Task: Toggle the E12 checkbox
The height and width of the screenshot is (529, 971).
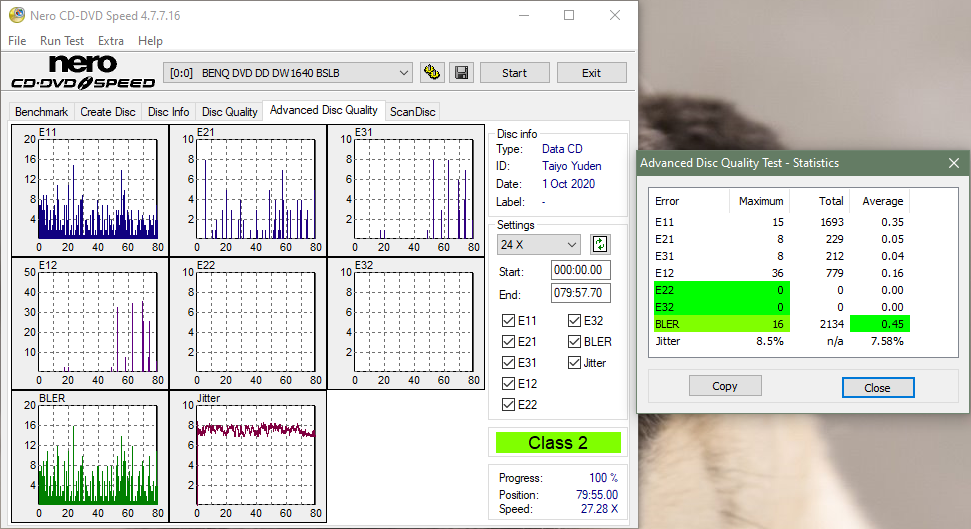Action: [508, 383]
